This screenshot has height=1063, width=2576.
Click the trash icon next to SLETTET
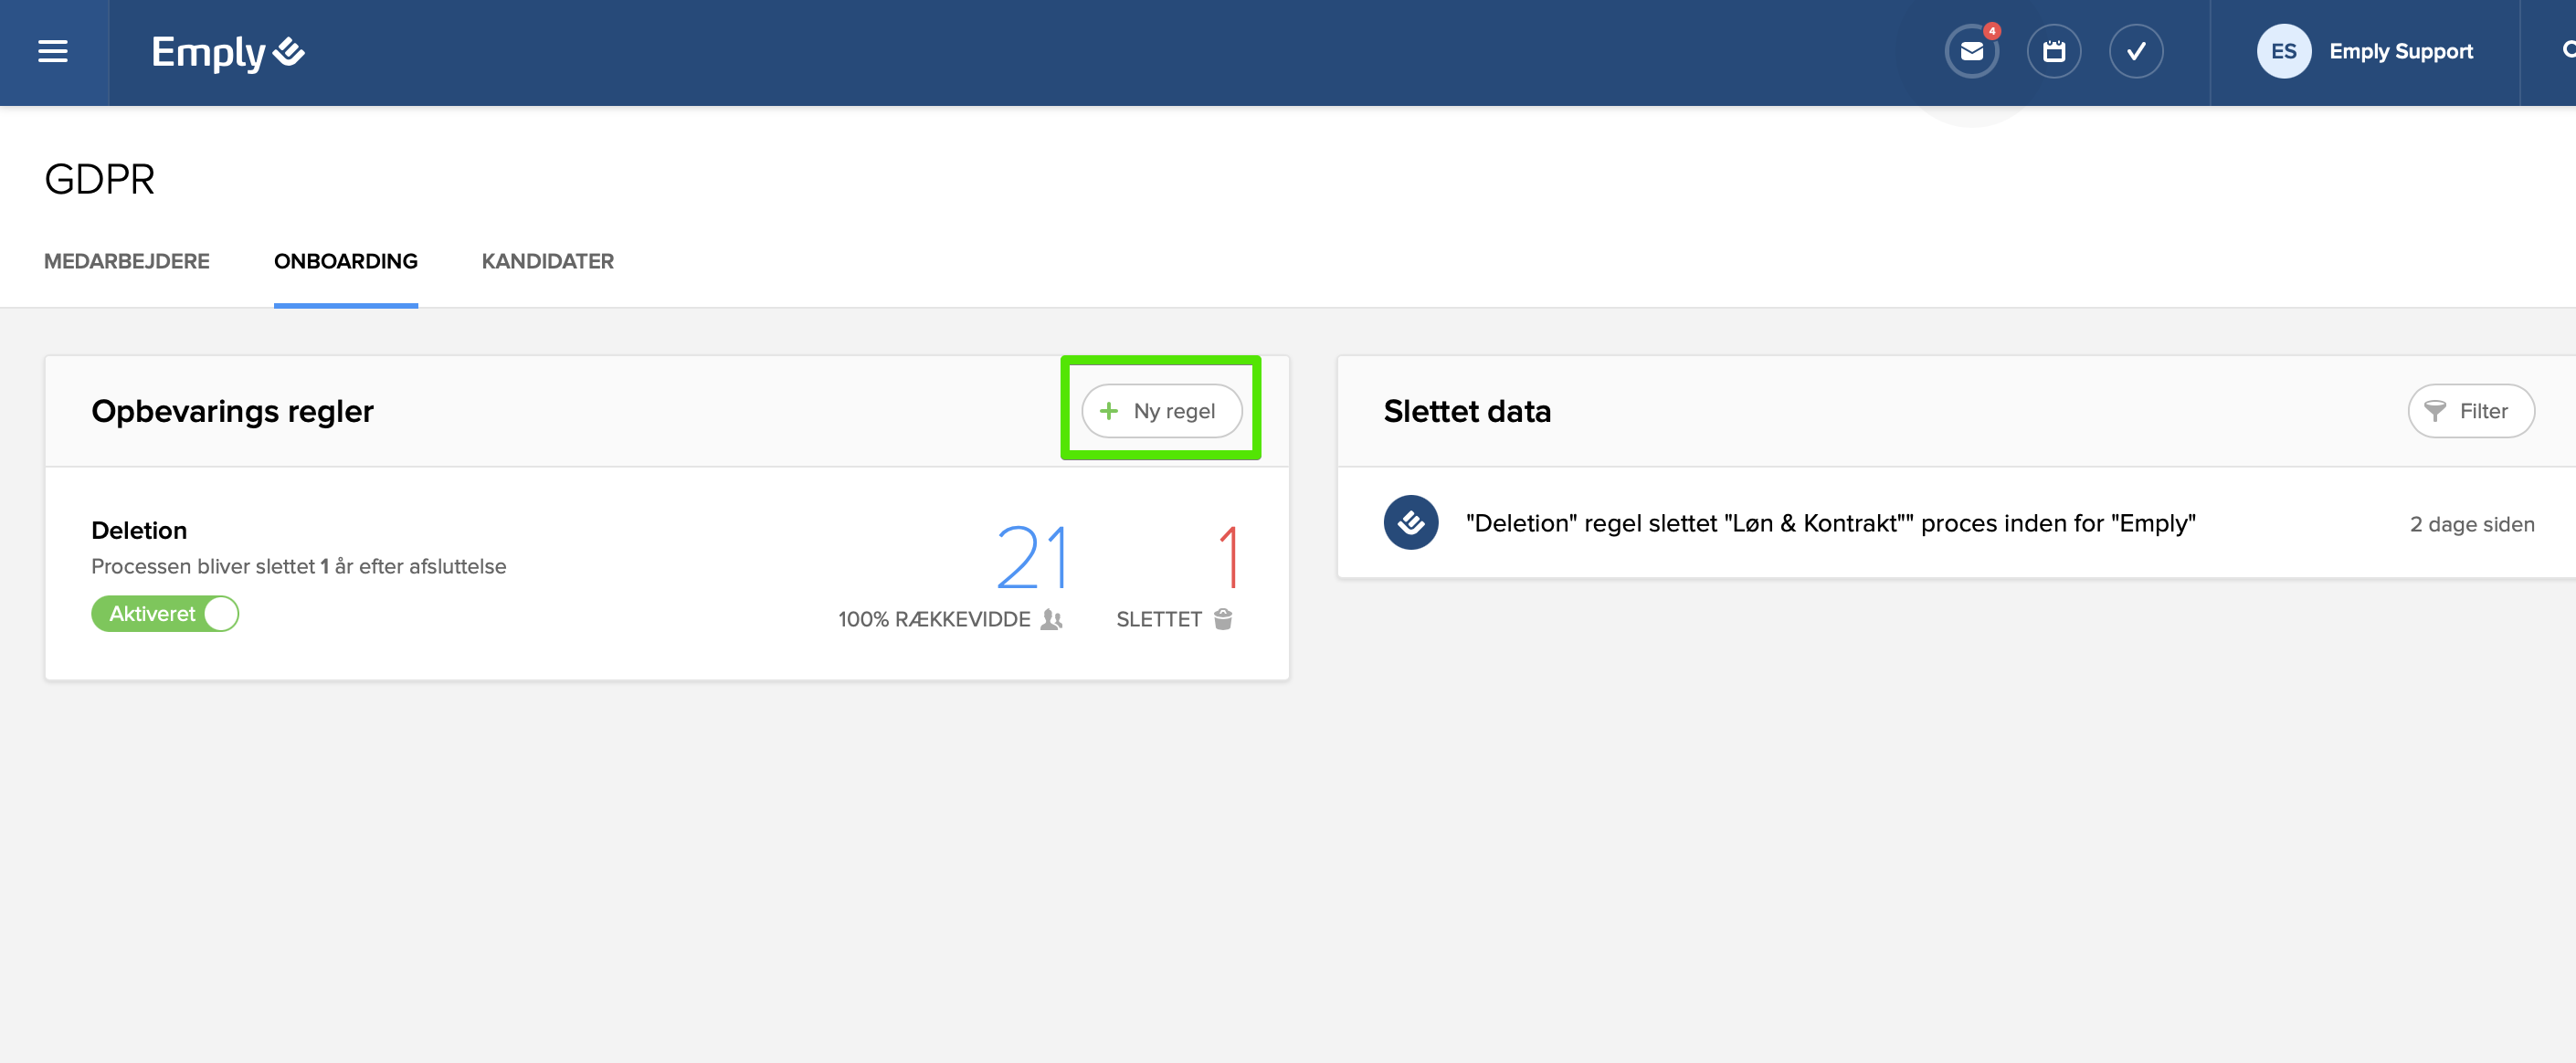pyautogui.click(x=1222, y=619)
